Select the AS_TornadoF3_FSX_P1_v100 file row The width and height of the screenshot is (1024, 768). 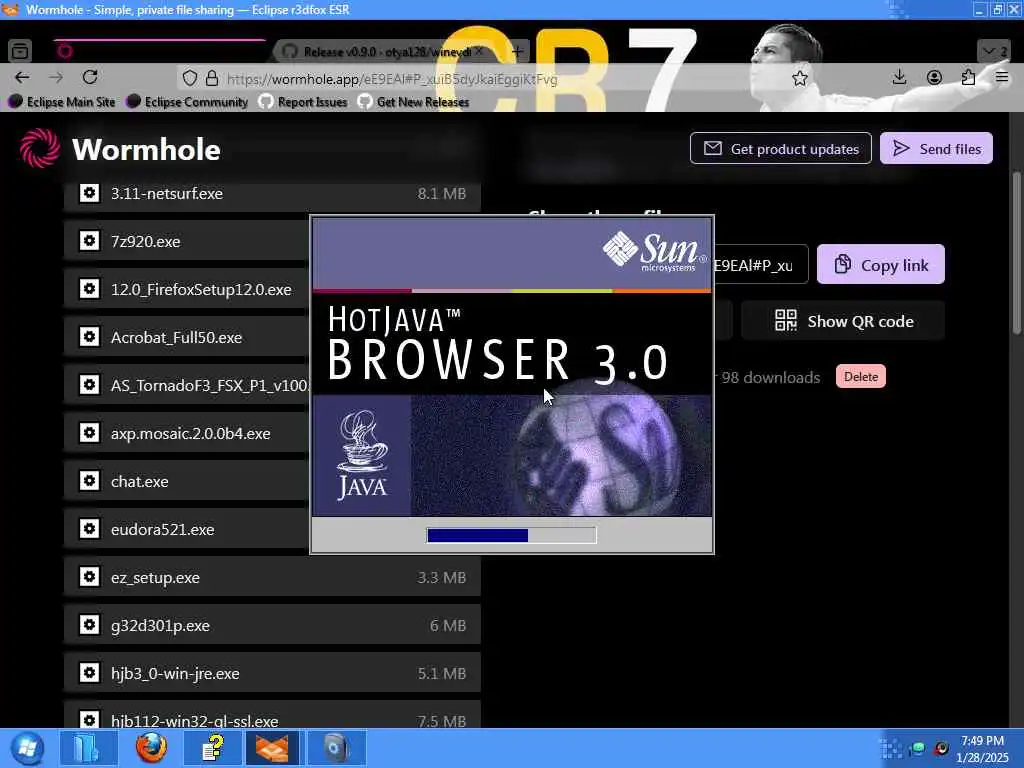coord(187,385)
